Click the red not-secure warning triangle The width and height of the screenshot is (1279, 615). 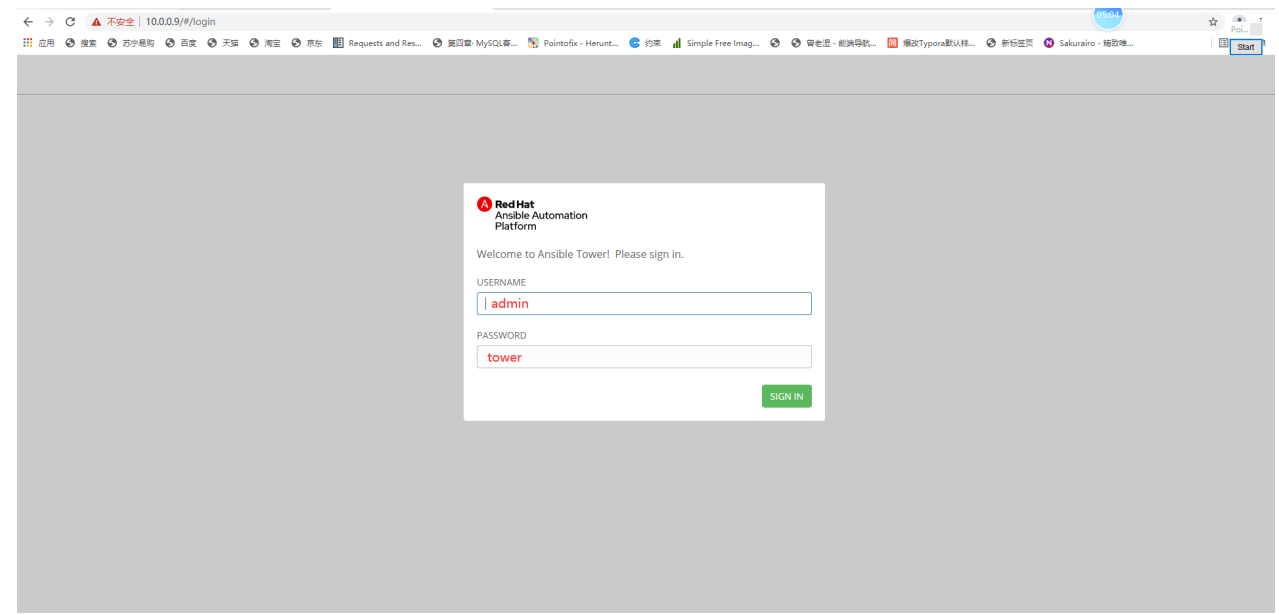pos(96,21)
